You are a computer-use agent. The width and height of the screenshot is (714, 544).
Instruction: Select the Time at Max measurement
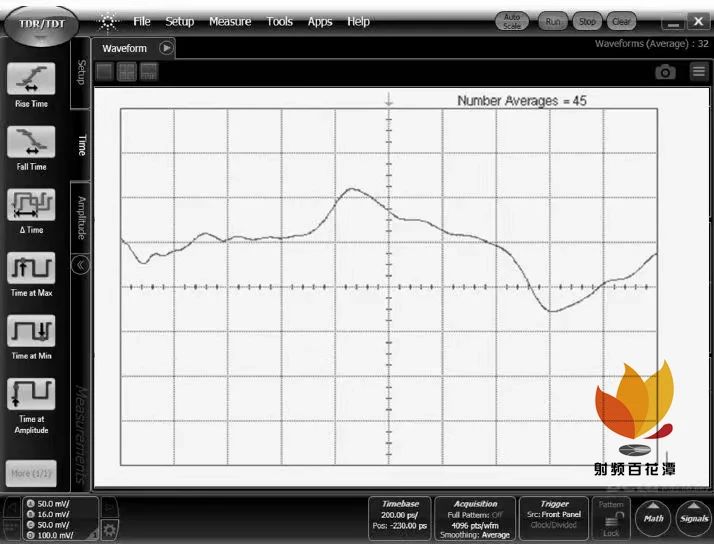[x=31, y=268]
